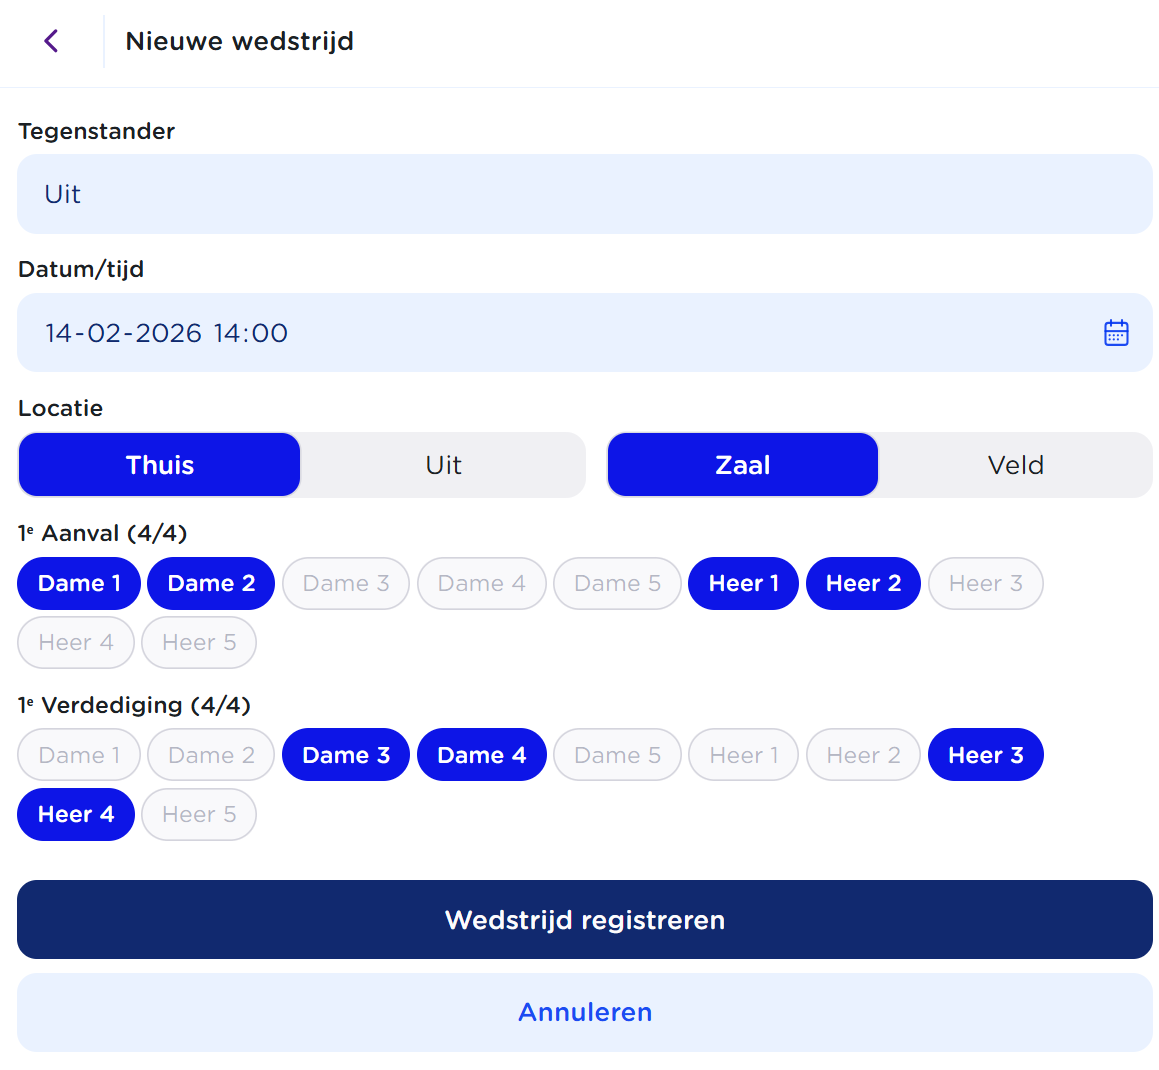1159x1070 pixels.
Task: Select Dame 5 for 1e Verdediging
Action: pos(617,754)
